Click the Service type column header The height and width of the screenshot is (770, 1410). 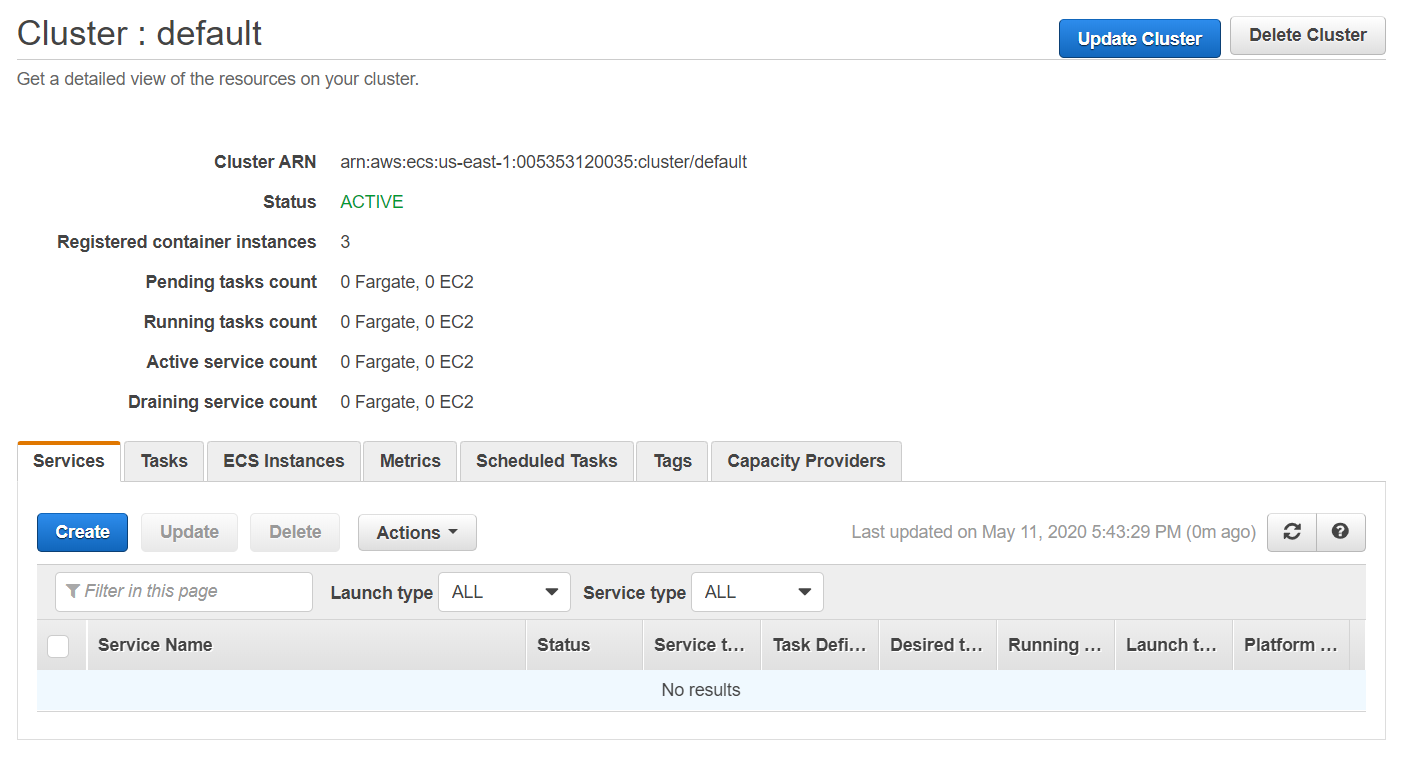click(x=702, y=645)
